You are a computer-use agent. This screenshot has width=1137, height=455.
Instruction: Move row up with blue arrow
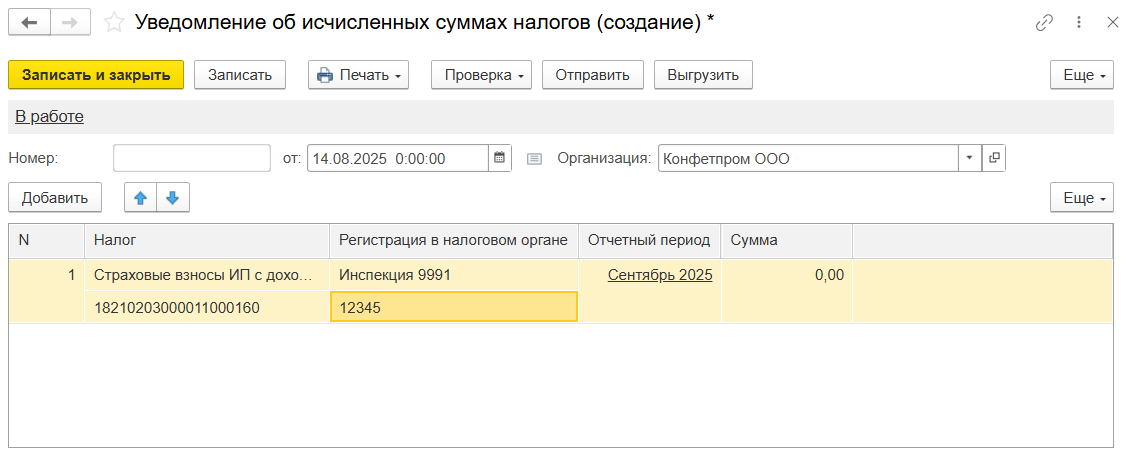click(x=140, y=198)
